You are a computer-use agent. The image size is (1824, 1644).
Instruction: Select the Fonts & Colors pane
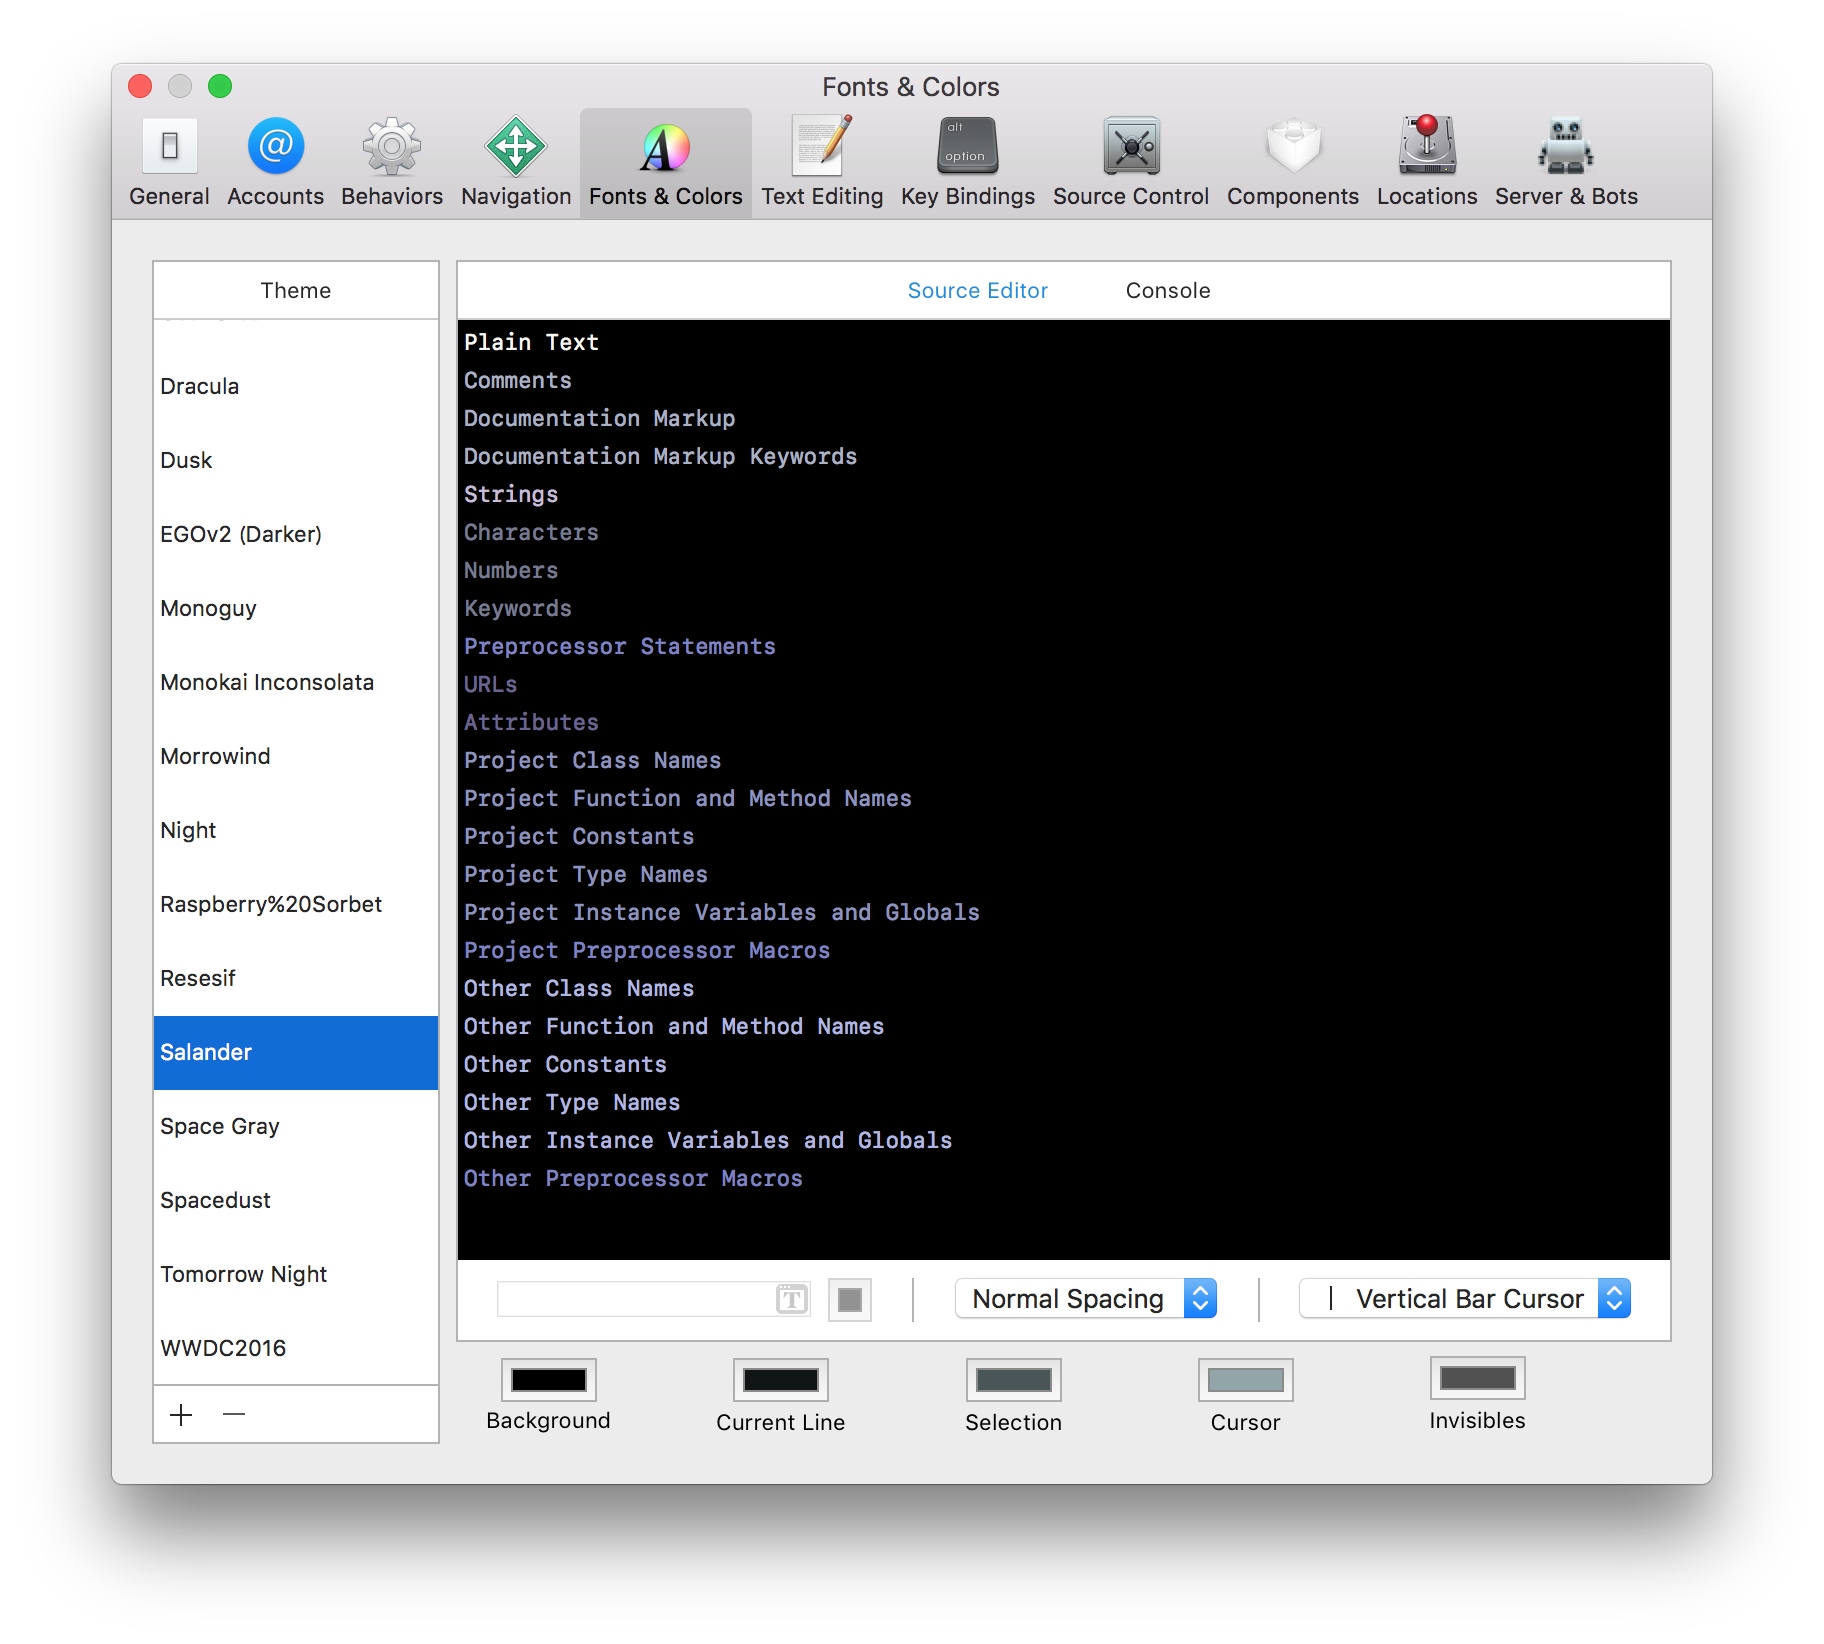pos(666,162)
